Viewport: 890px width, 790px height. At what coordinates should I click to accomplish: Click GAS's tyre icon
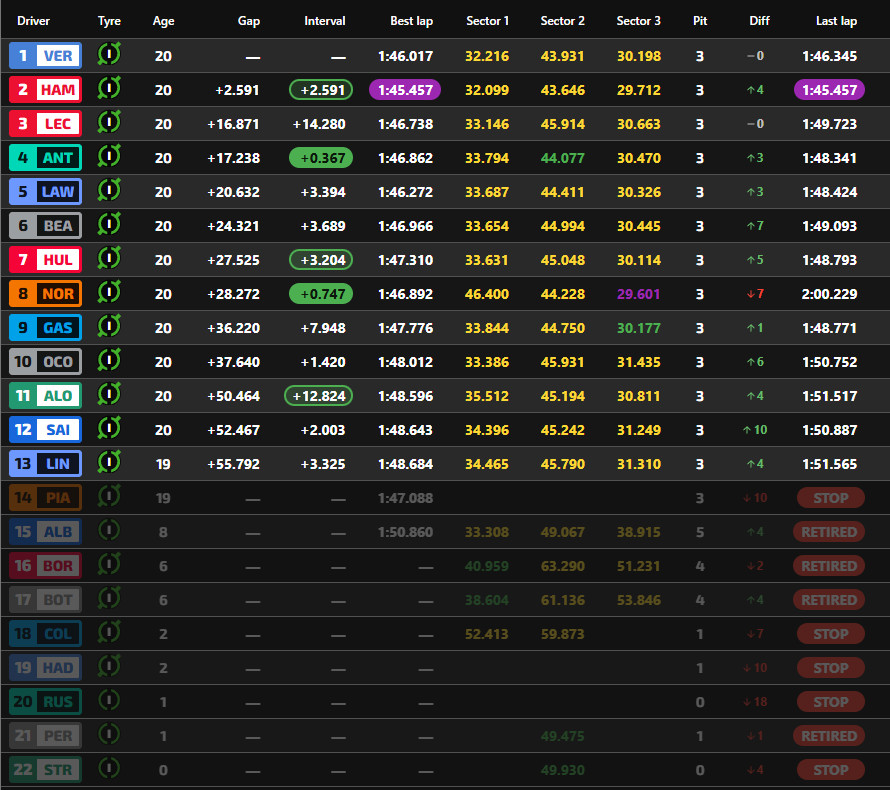(x=109, y=327)
